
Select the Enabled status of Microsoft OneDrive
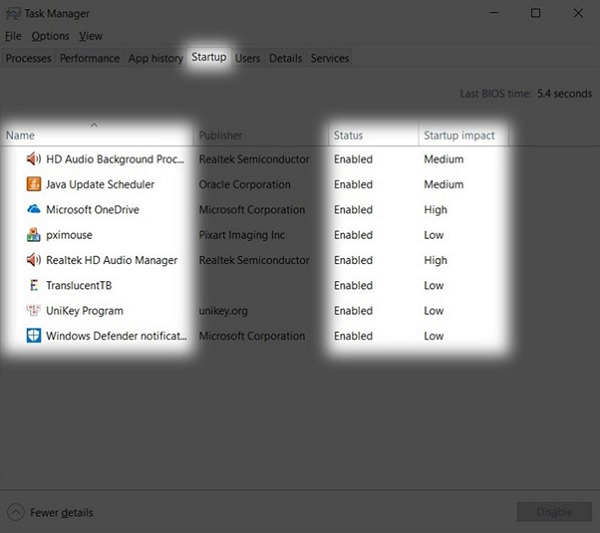point(353,210)
